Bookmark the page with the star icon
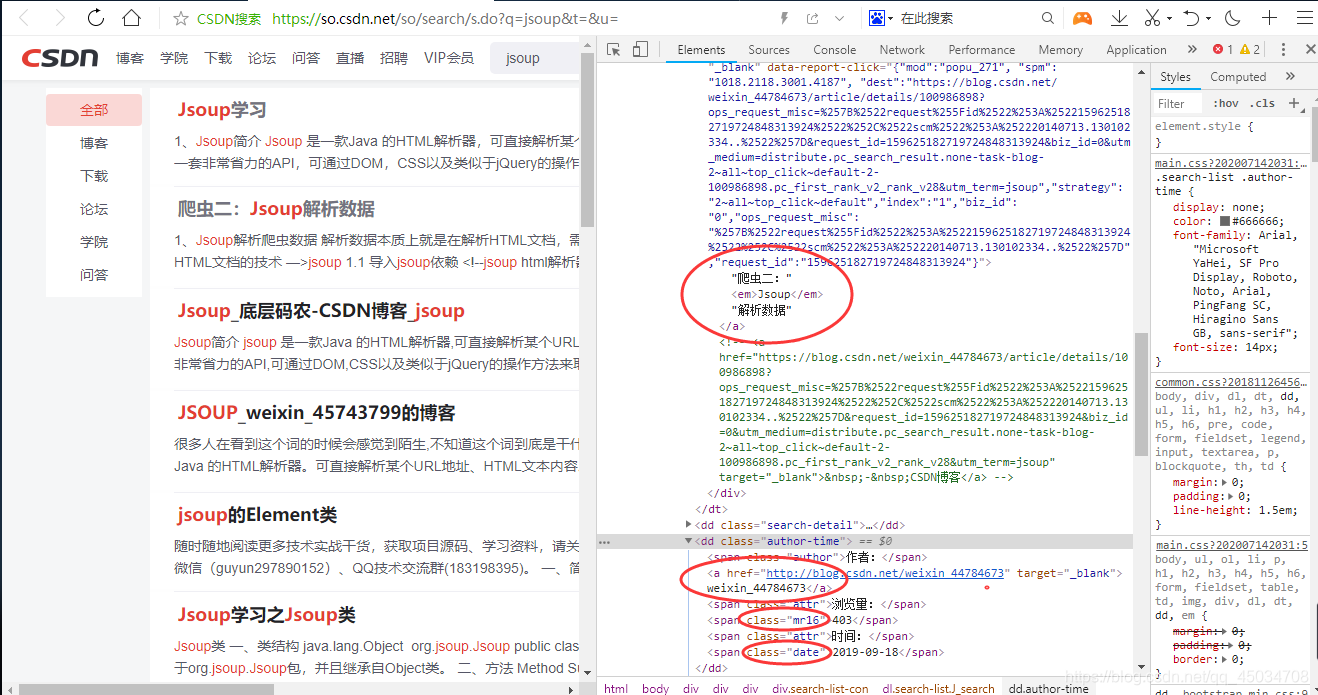 pos(181,18)
